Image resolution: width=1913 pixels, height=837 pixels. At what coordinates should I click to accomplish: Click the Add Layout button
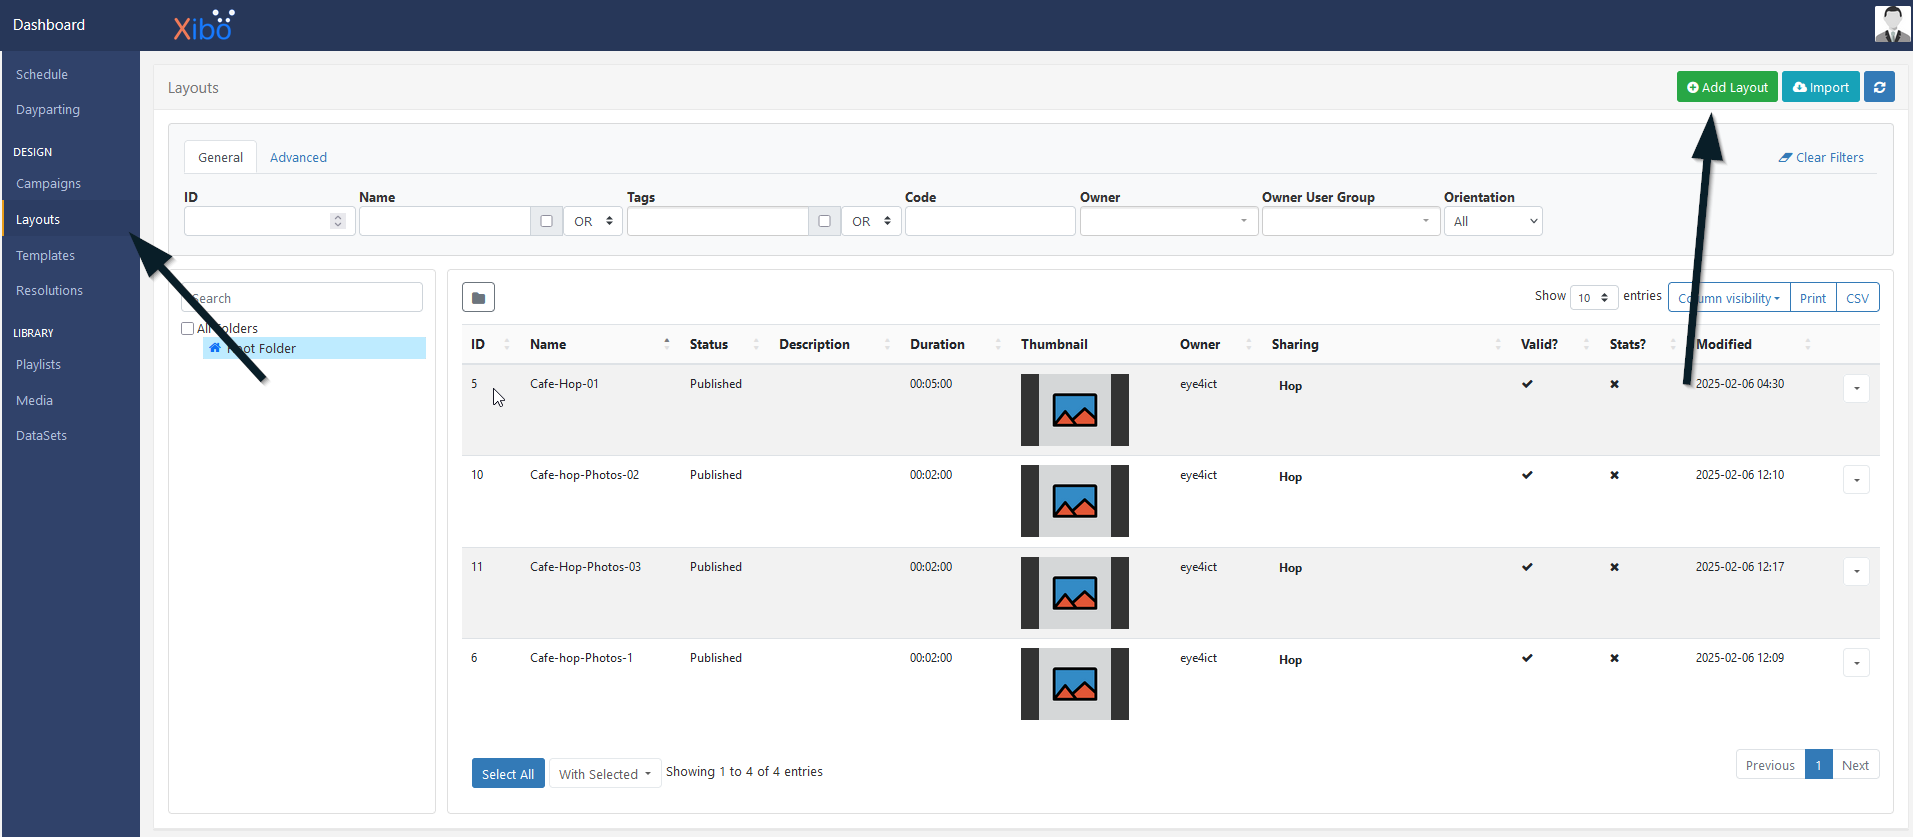click(1727, 87)
